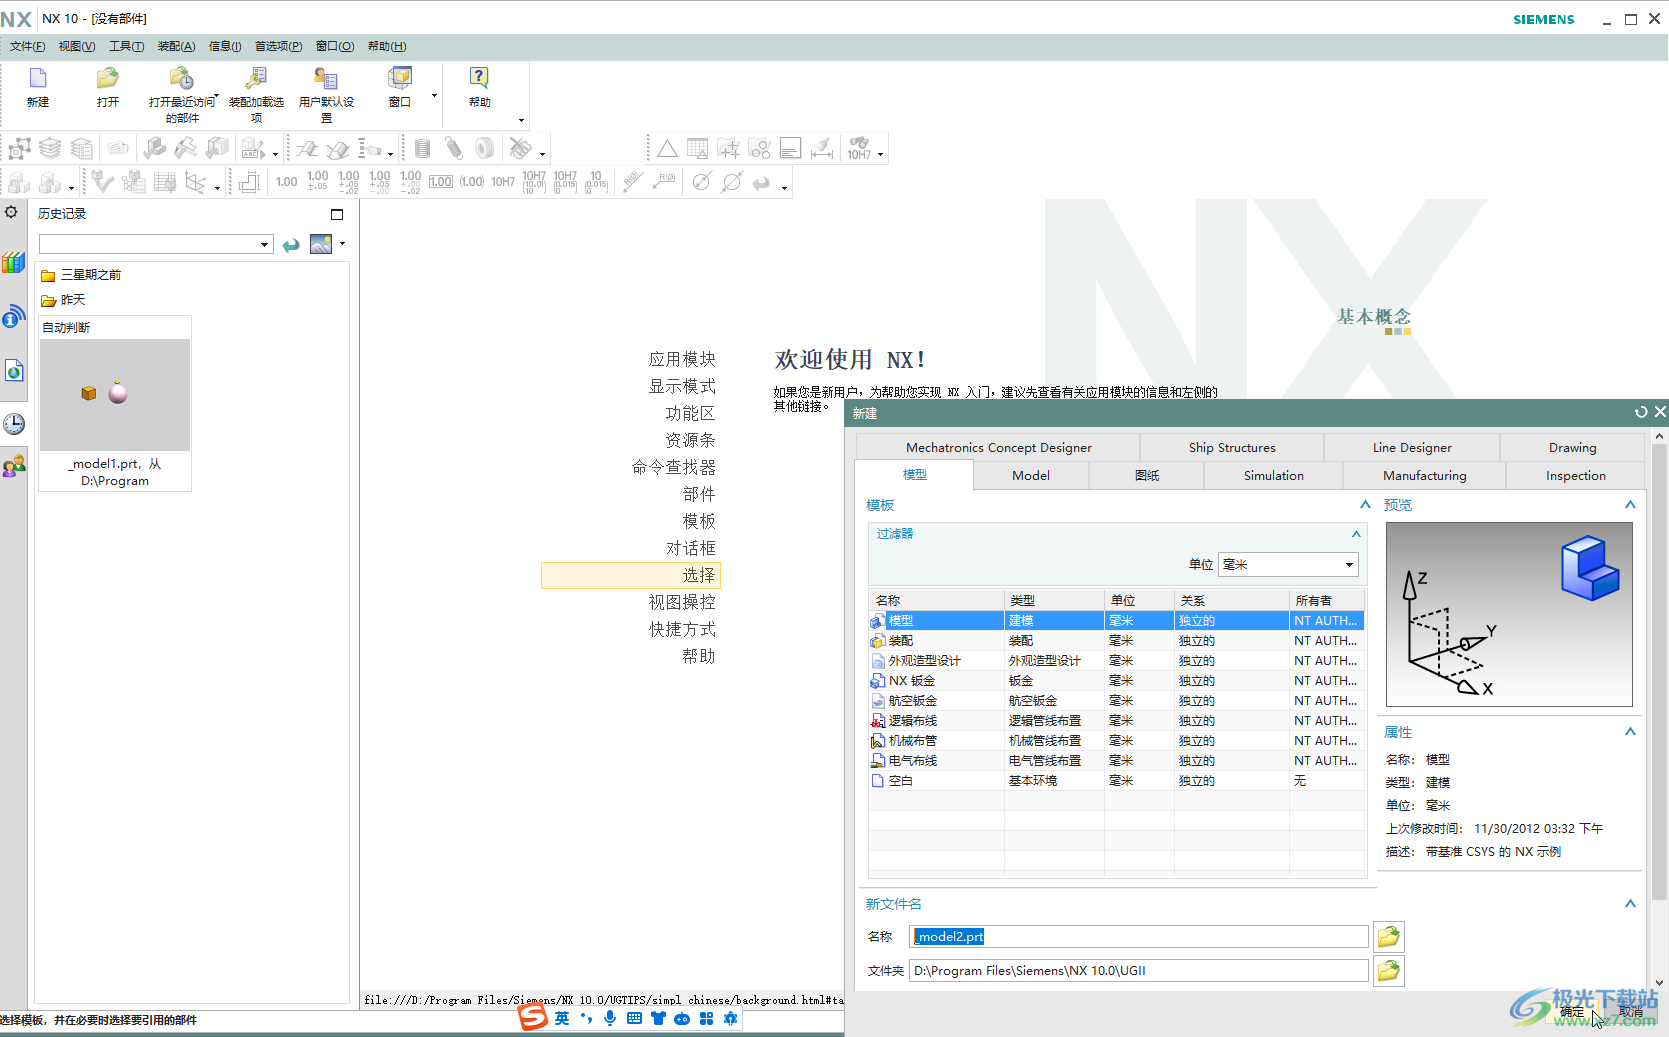Viewport: 1669px width, 1037px height.
Task: Collapse the 模板 section chevron
Action: click(1365, 505)
